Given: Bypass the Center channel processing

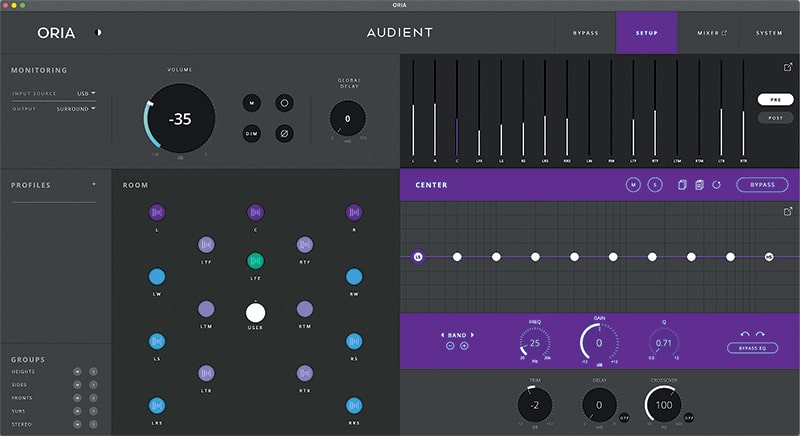Looking at the screenshot, I should (x=762, y=185).
